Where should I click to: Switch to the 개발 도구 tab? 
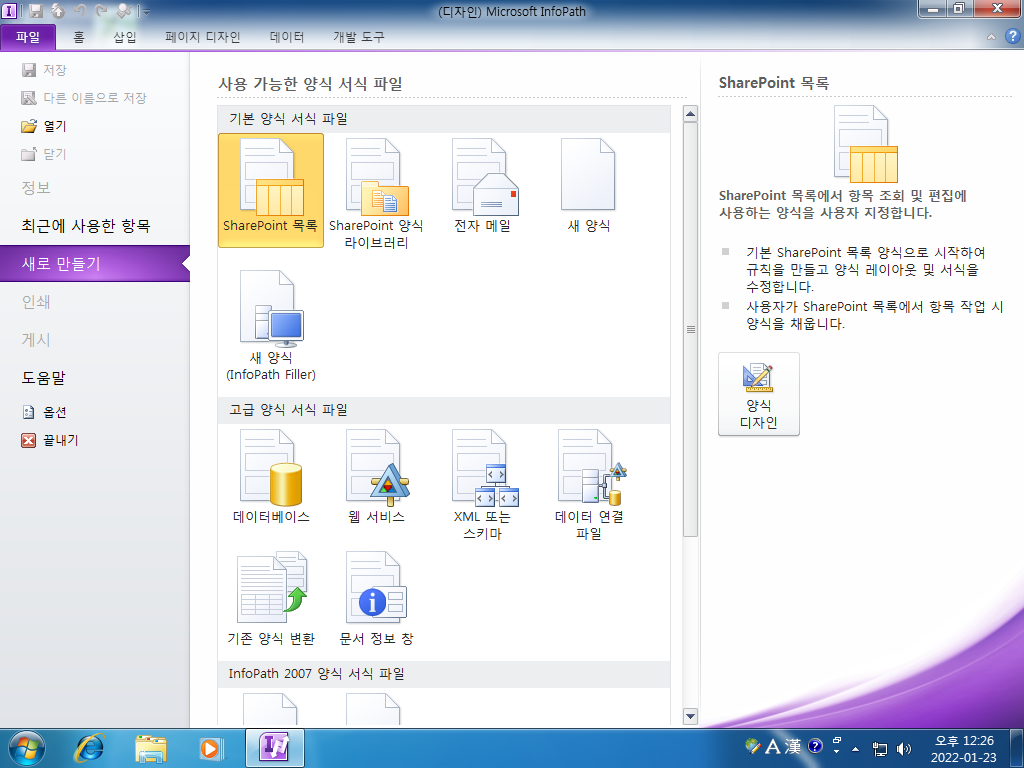click(359, 37)
